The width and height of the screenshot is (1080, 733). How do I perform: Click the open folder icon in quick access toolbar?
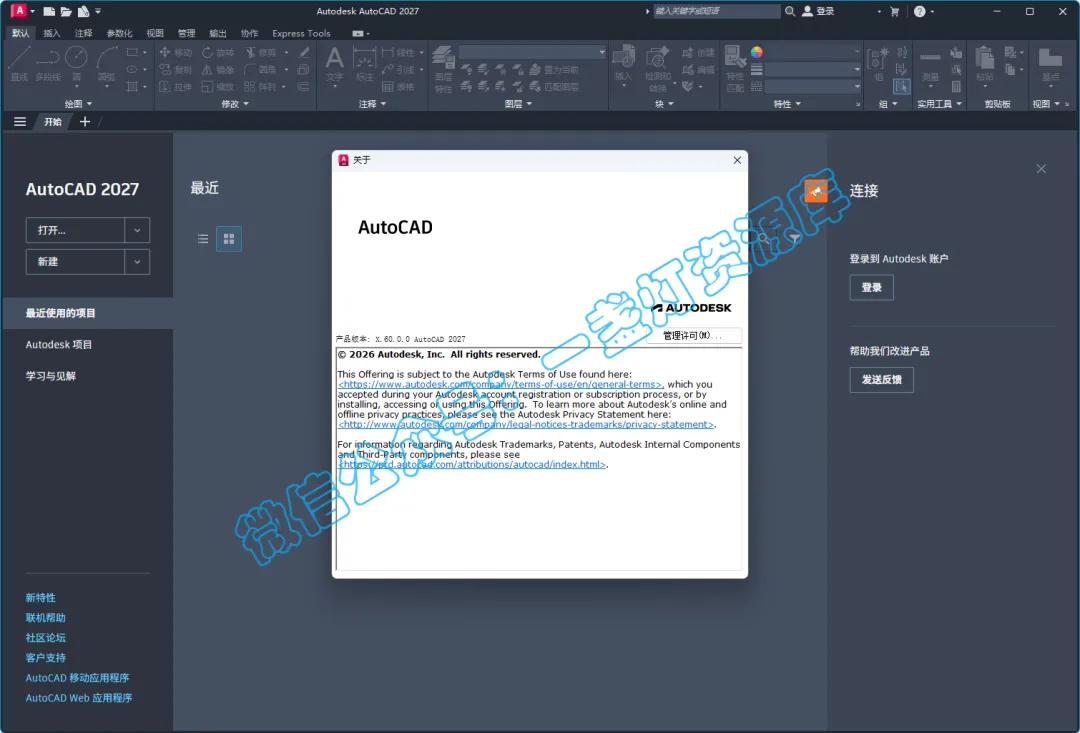coord(66,11)
